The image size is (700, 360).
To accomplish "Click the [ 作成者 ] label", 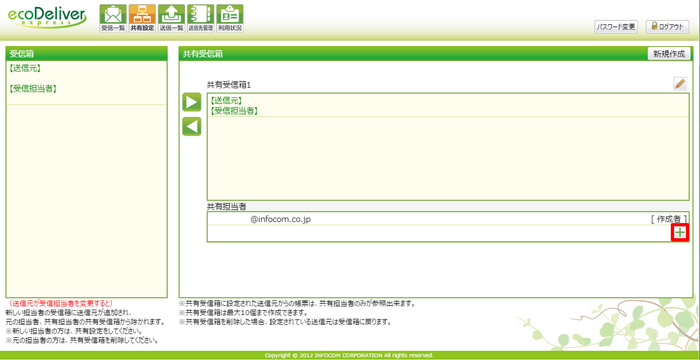I will click(x=668, y=219).
